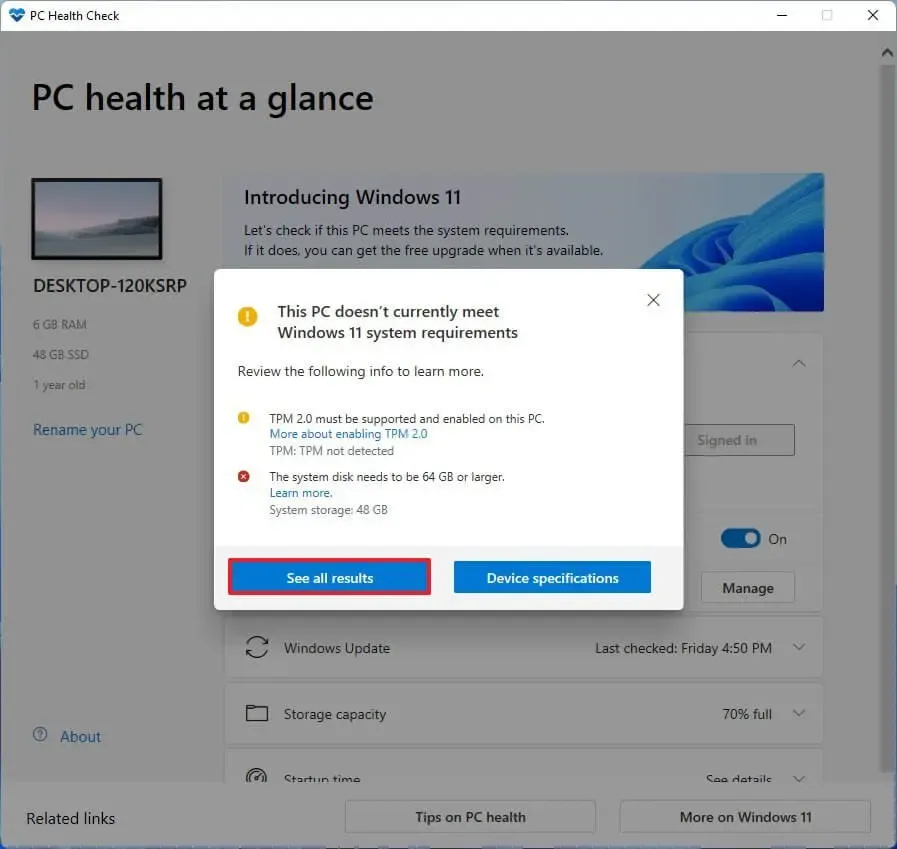The image size is (897, 849).
Task: Click the Storage capacity folder icon
Action: [257, 713]
